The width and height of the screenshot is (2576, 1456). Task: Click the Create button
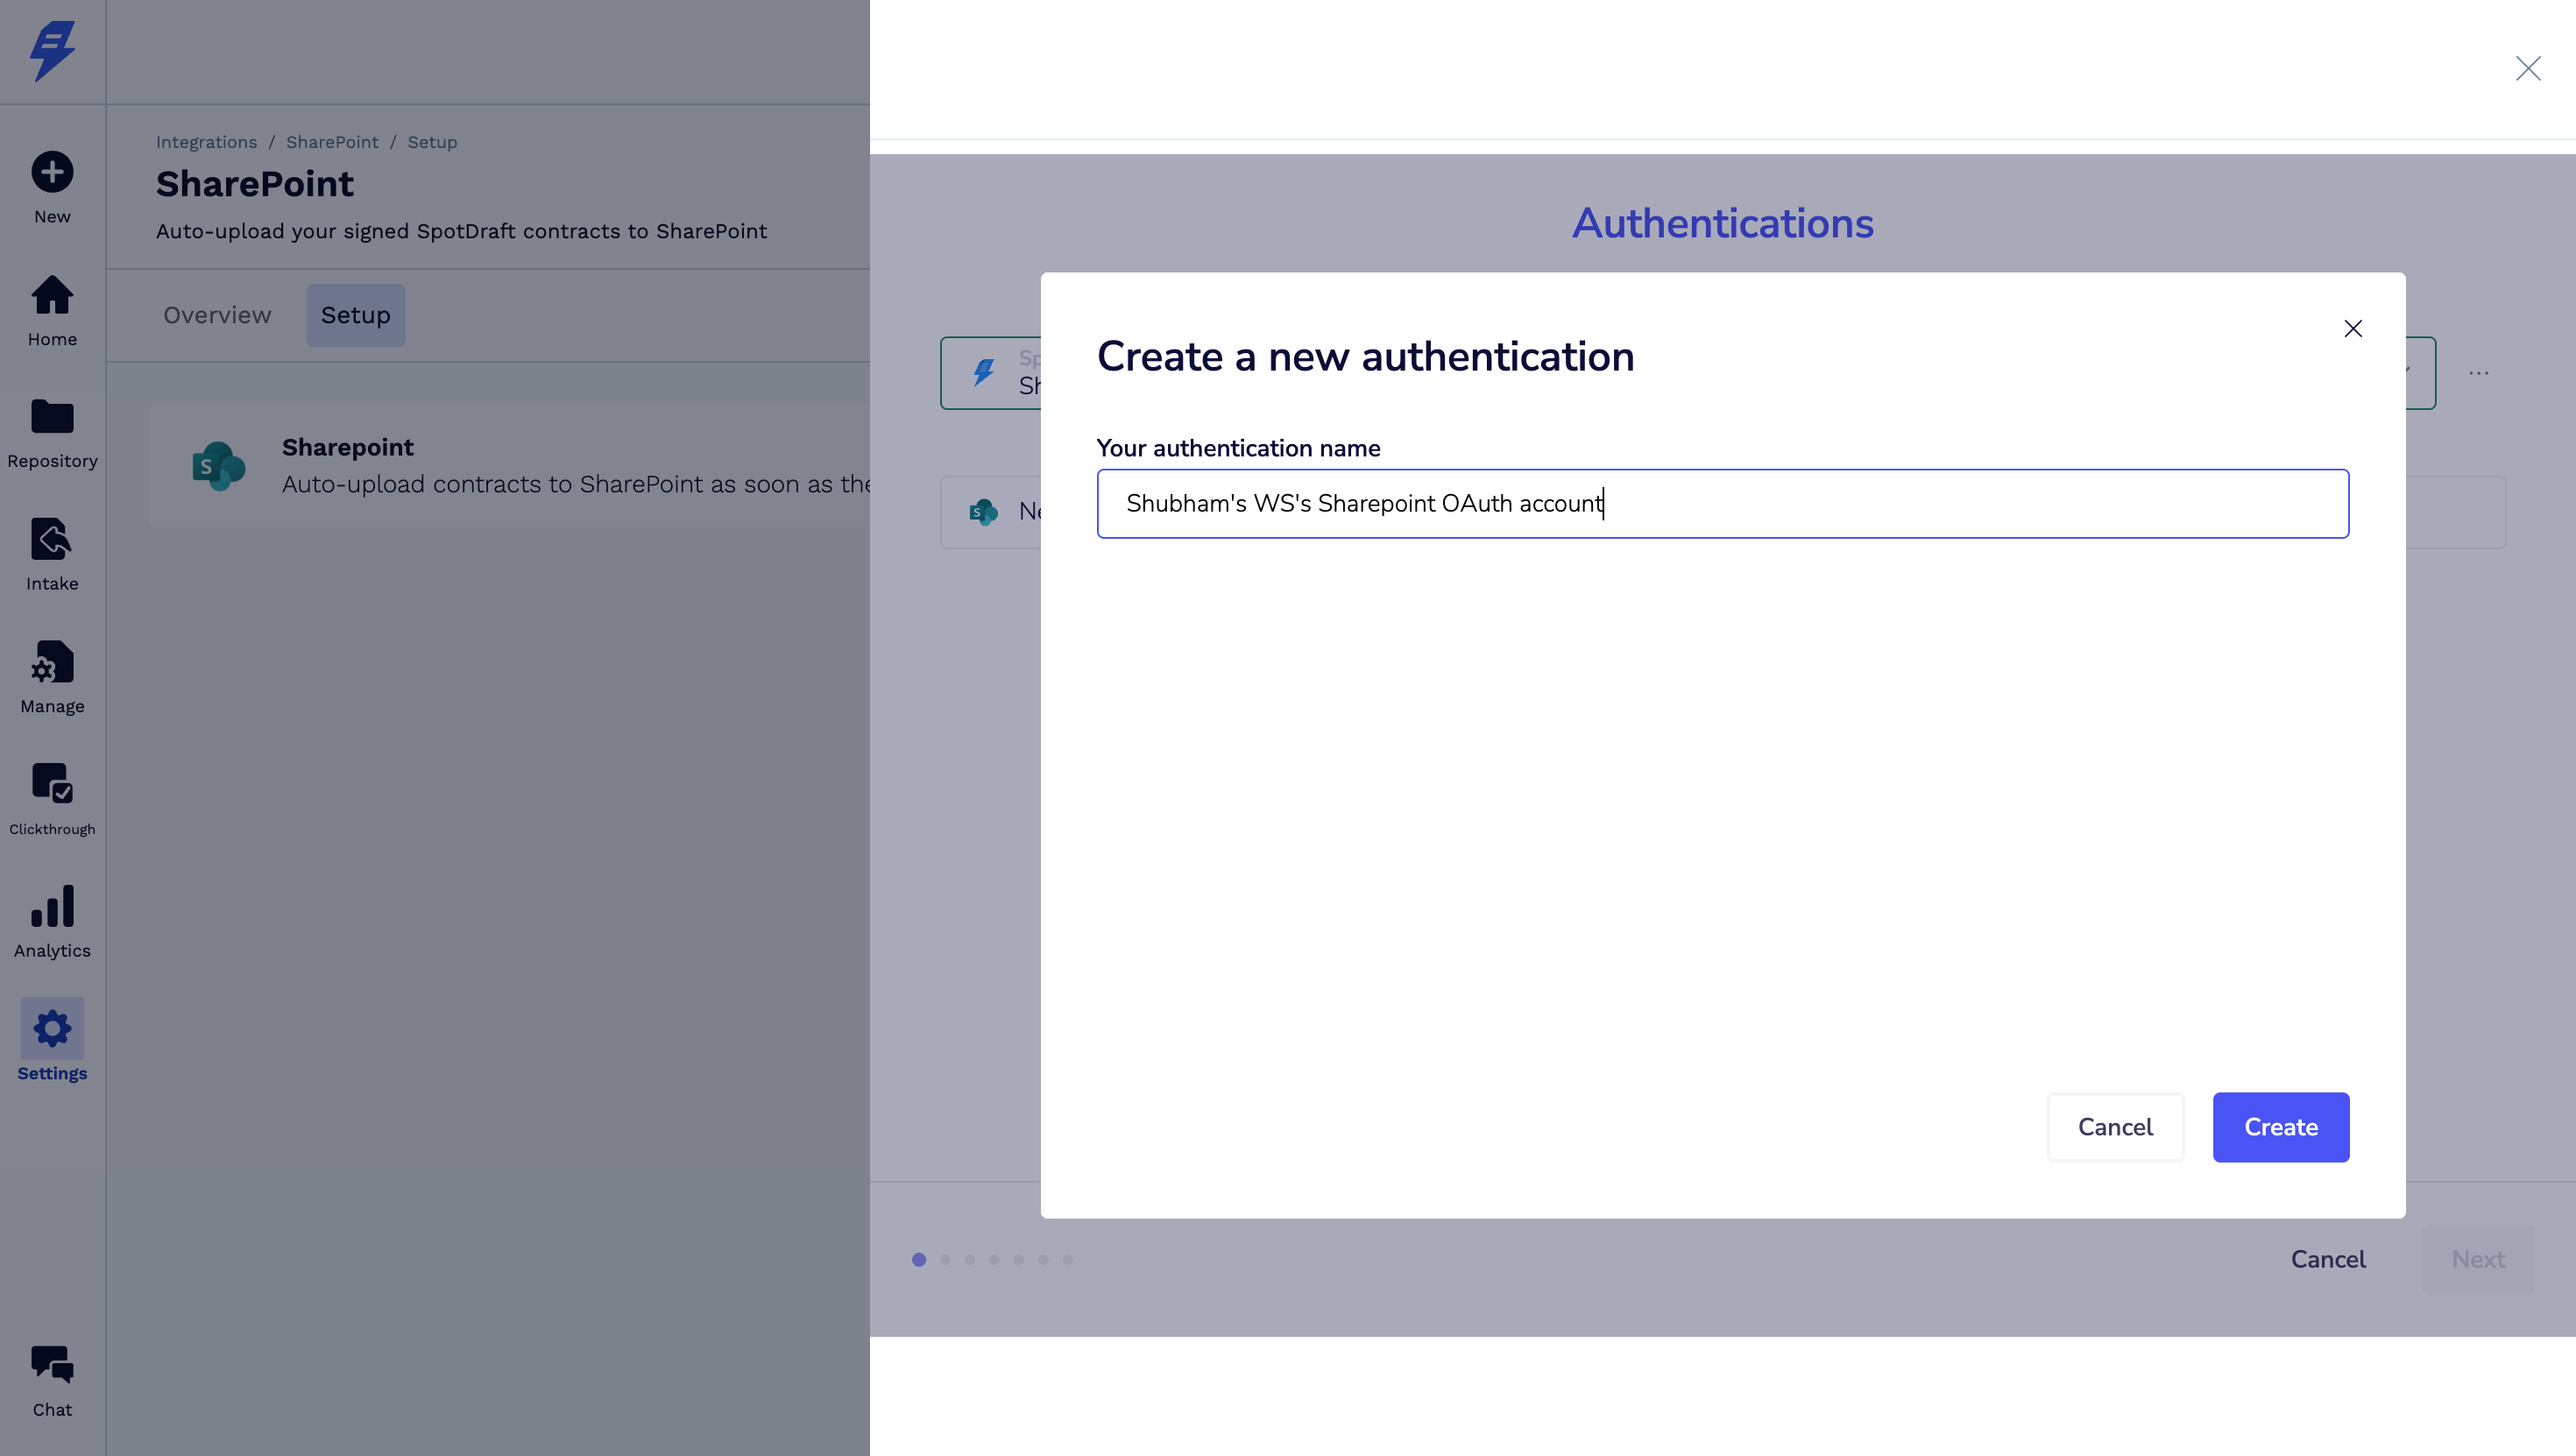click(x=2280, y=1127)
